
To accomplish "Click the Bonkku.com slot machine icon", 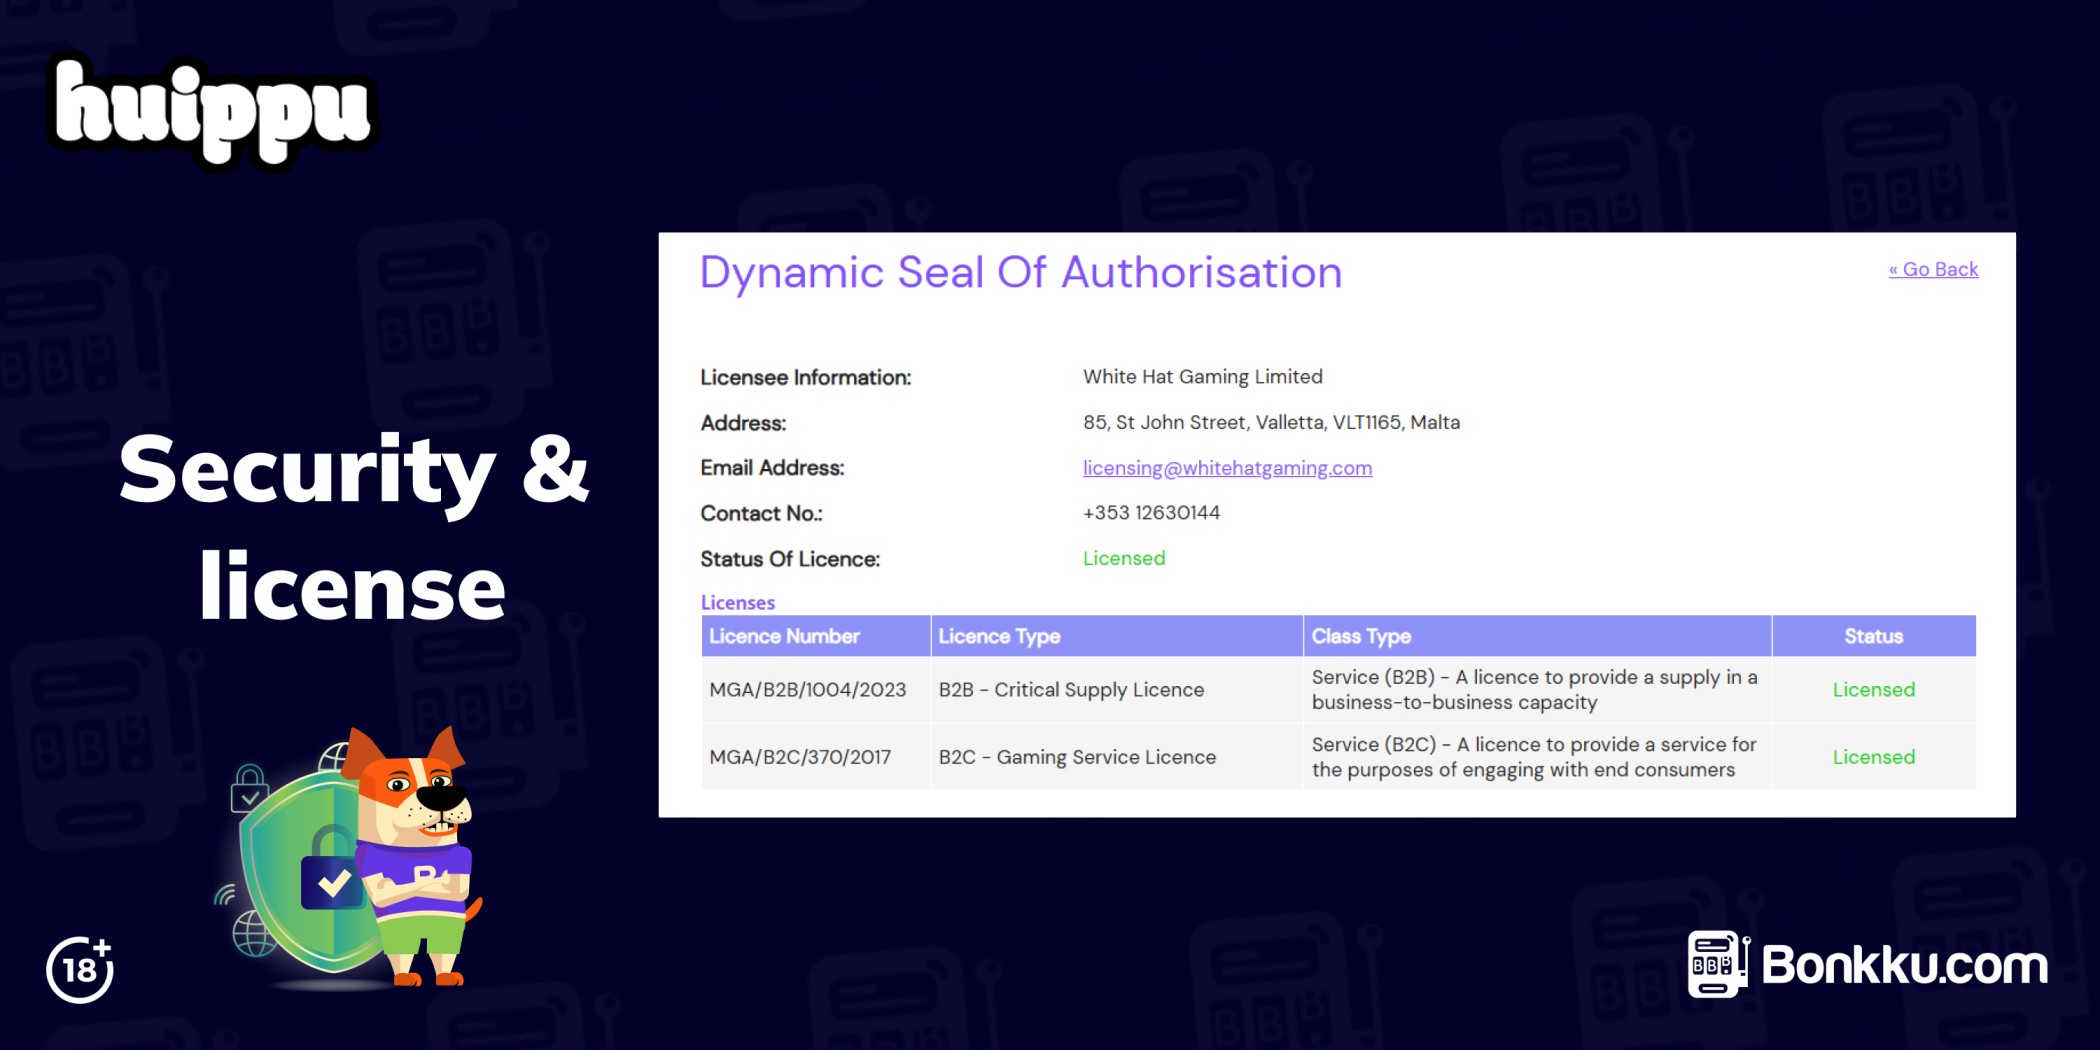I will coord(1718,964).
